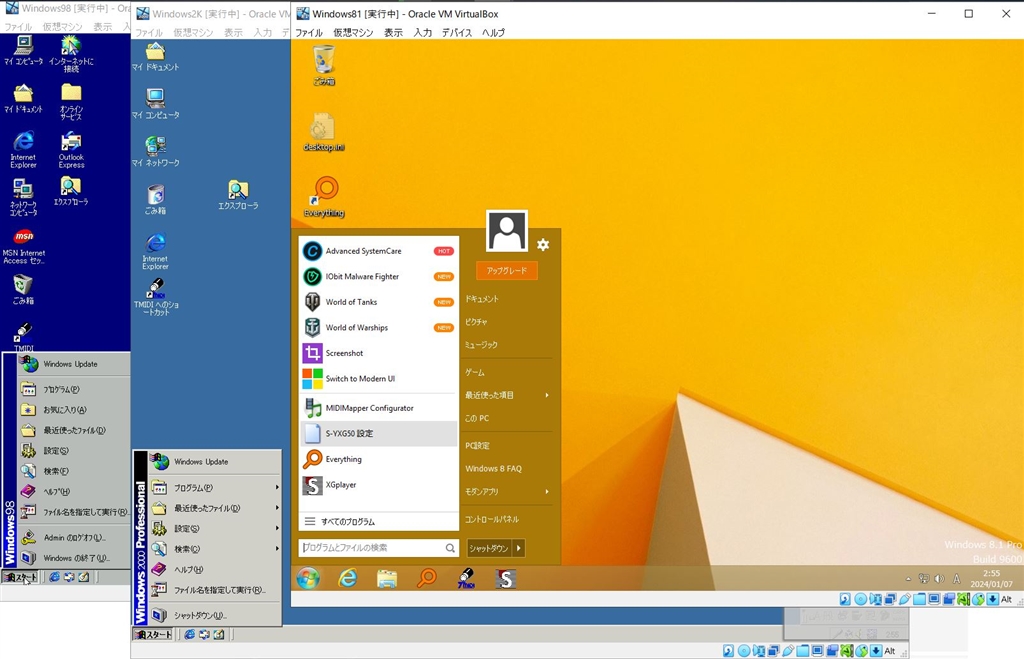The height and width of the screenshot is (659, 1024).
Task: Open the start menu settings gear icon
Action: point(543,244)
